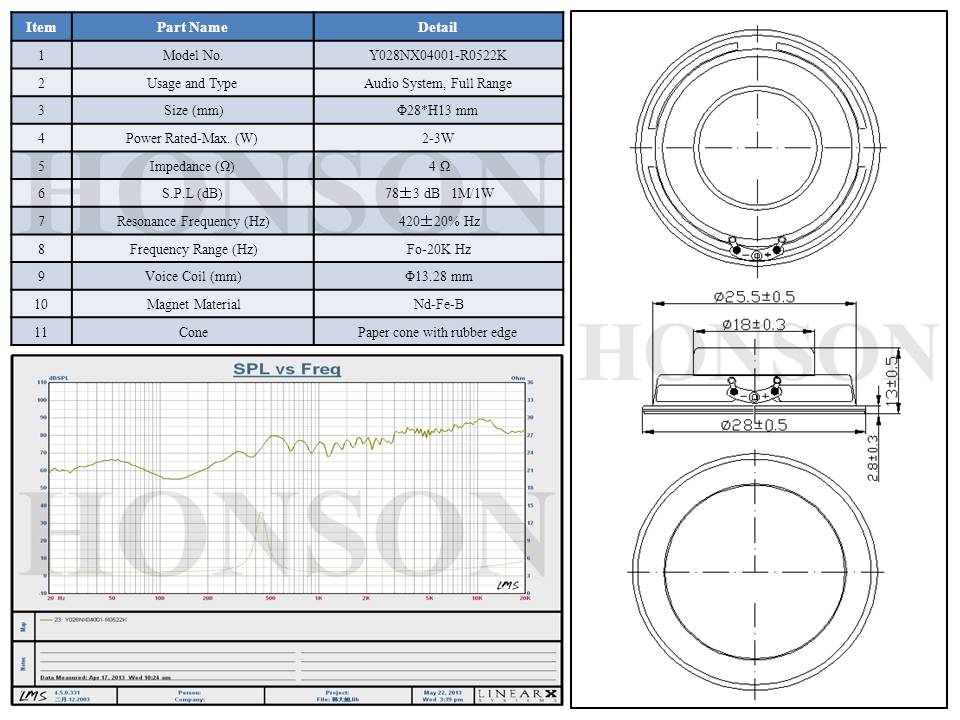Click the speaker bottom view drawing
This screenshot has height=720, width=960.
[x=756, y=571]
